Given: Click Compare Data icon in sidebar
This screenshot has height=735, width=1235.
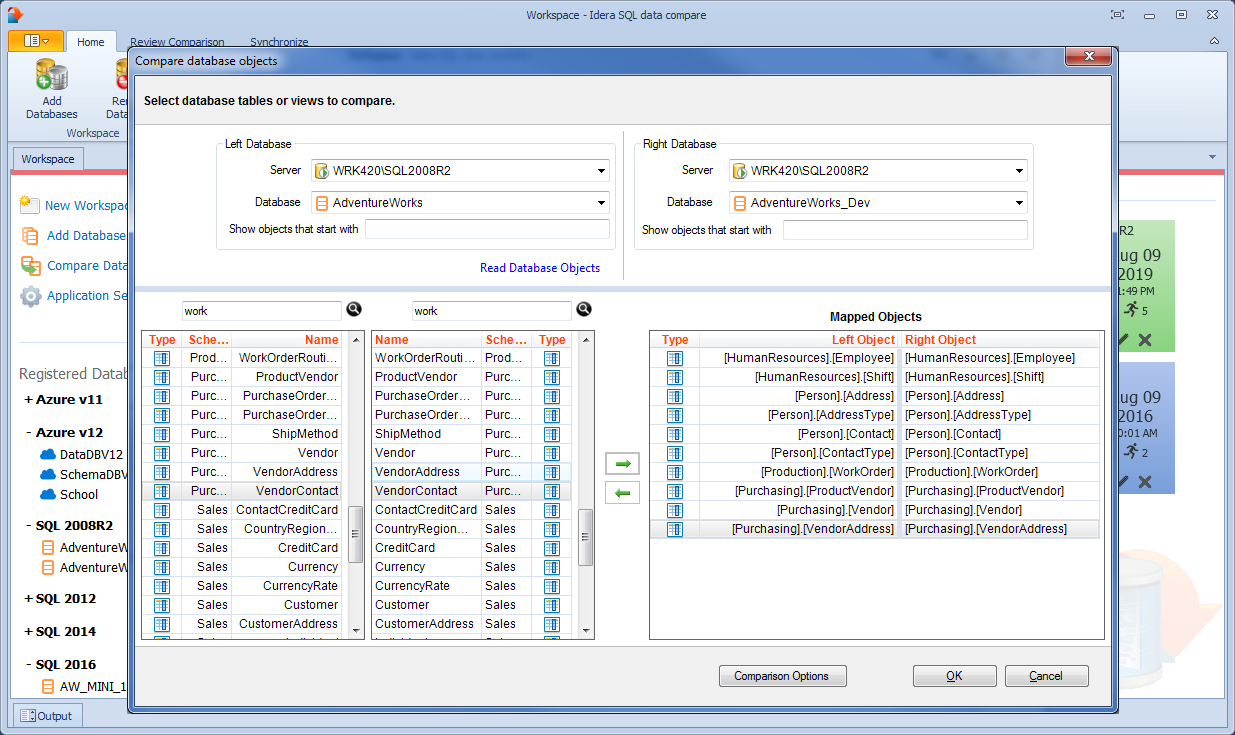Looking at the screenshot, I should 31,266.
